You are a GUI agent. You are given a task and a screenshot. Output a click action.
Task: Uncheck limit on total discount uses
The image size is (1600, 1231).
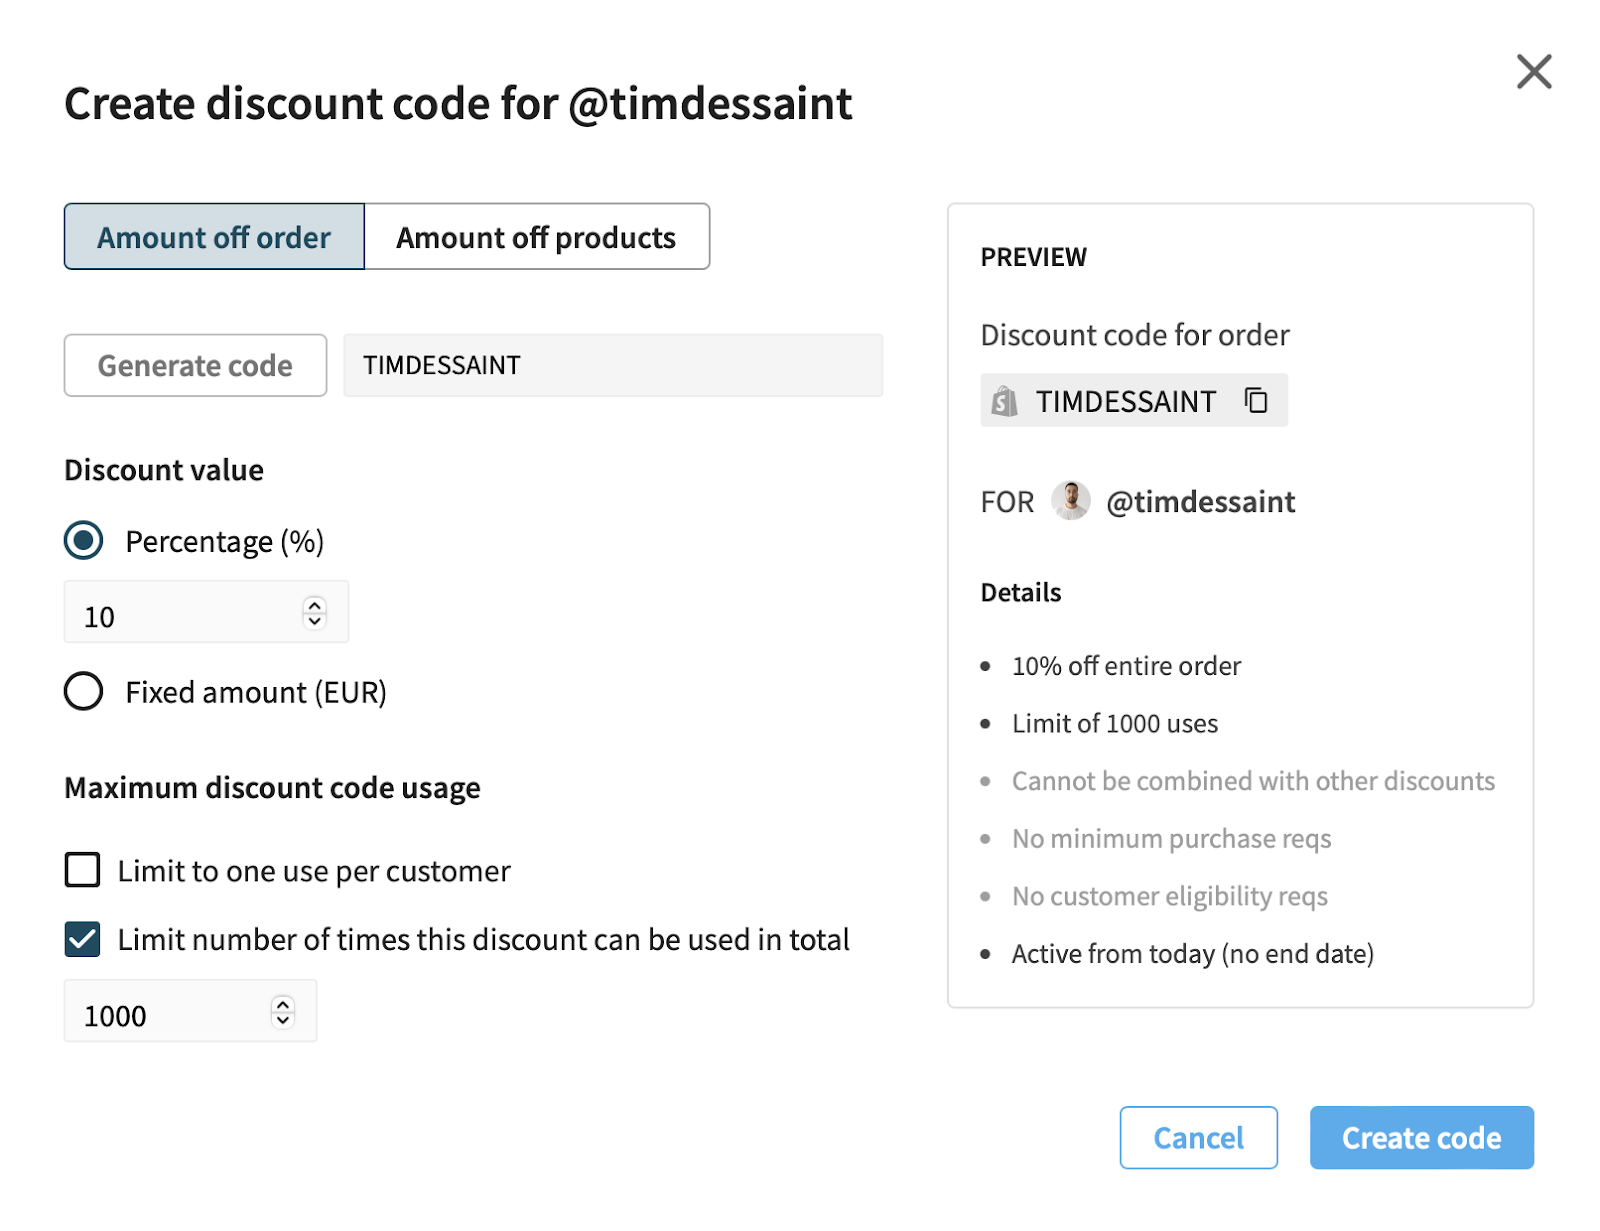83,939
